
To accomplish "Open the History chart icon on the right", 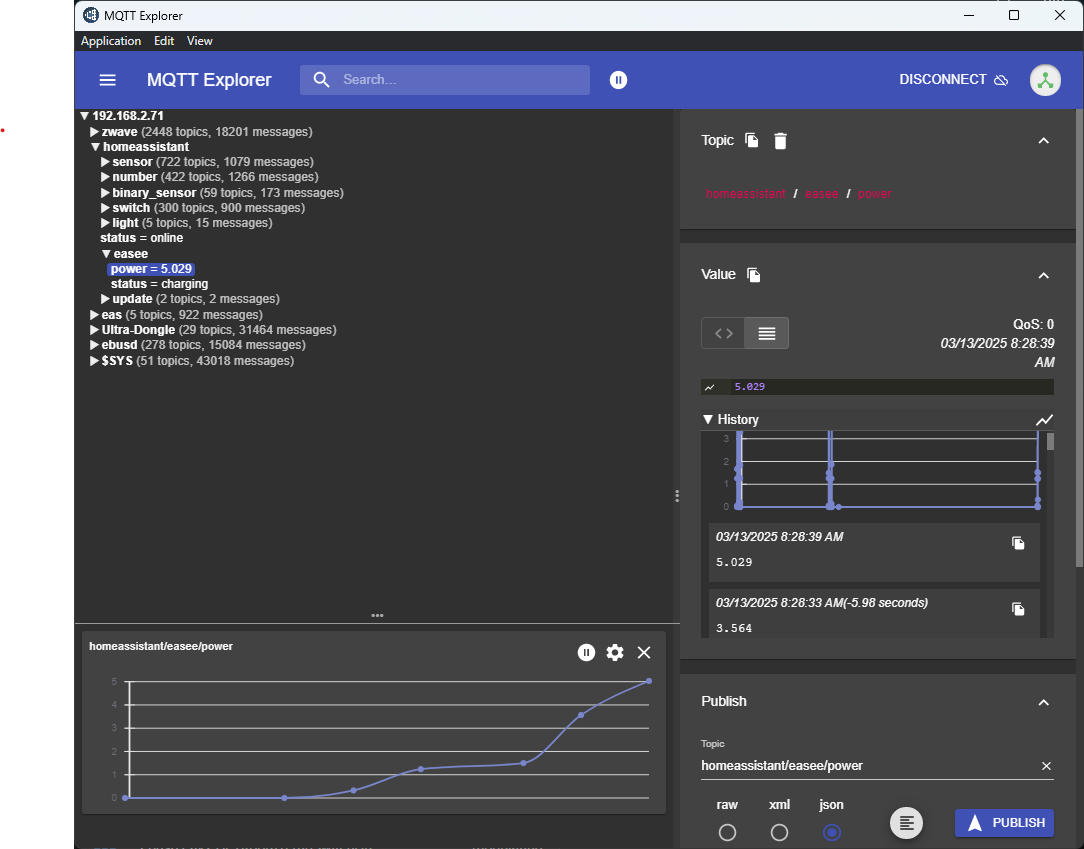I will (1044, 420).
